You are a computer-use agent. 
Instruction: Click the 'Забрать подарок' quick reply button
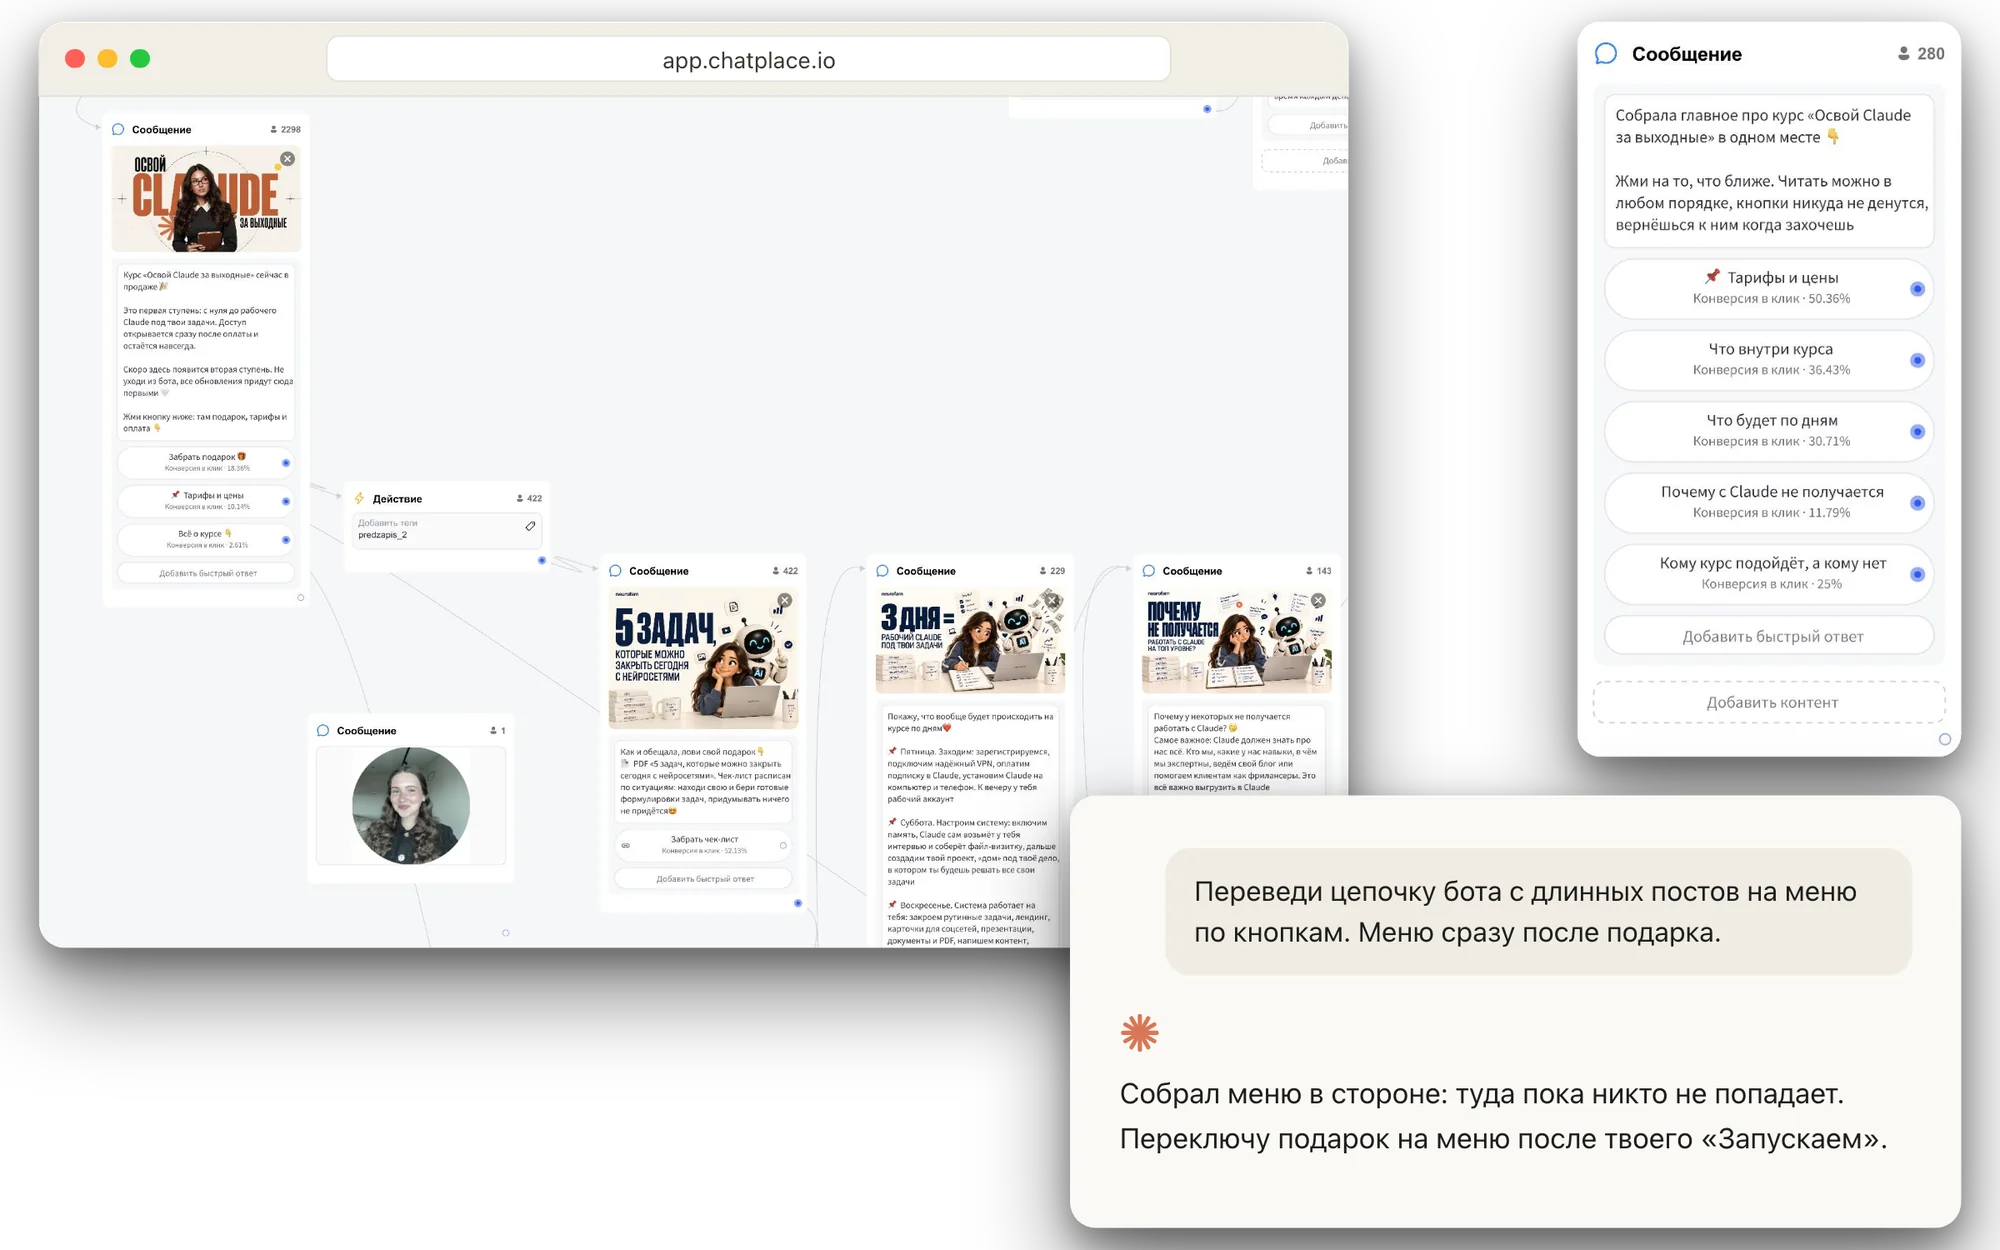(206, 462)
